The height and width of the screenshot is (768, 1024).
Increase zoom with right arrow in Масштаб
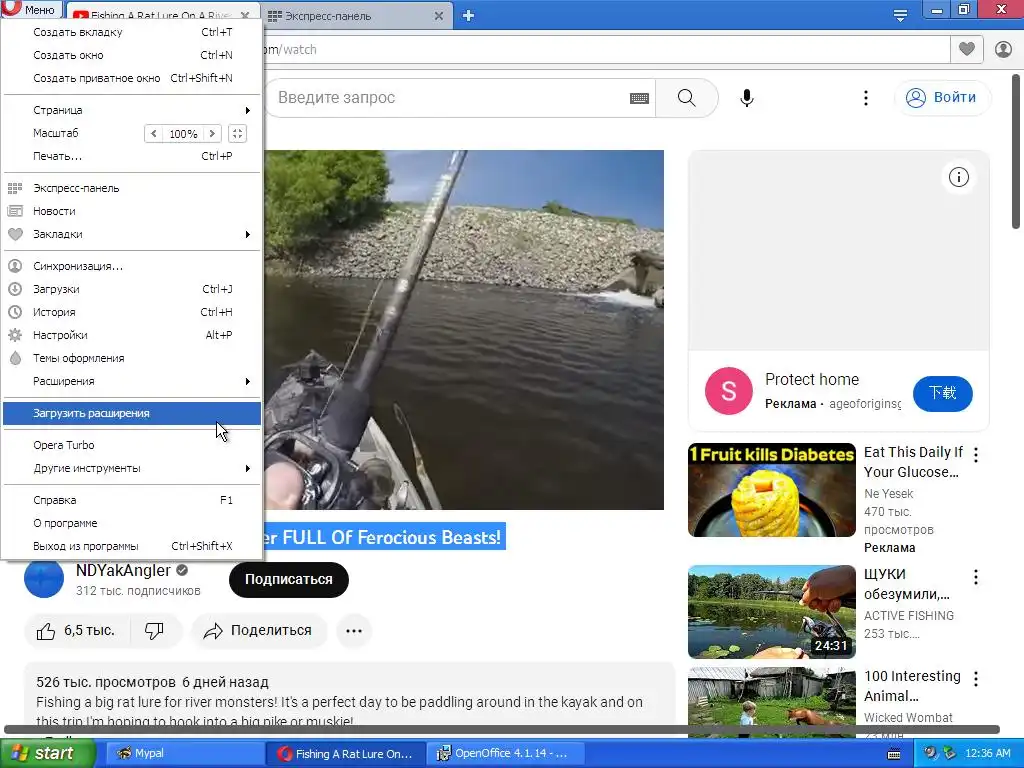point(212,133)
